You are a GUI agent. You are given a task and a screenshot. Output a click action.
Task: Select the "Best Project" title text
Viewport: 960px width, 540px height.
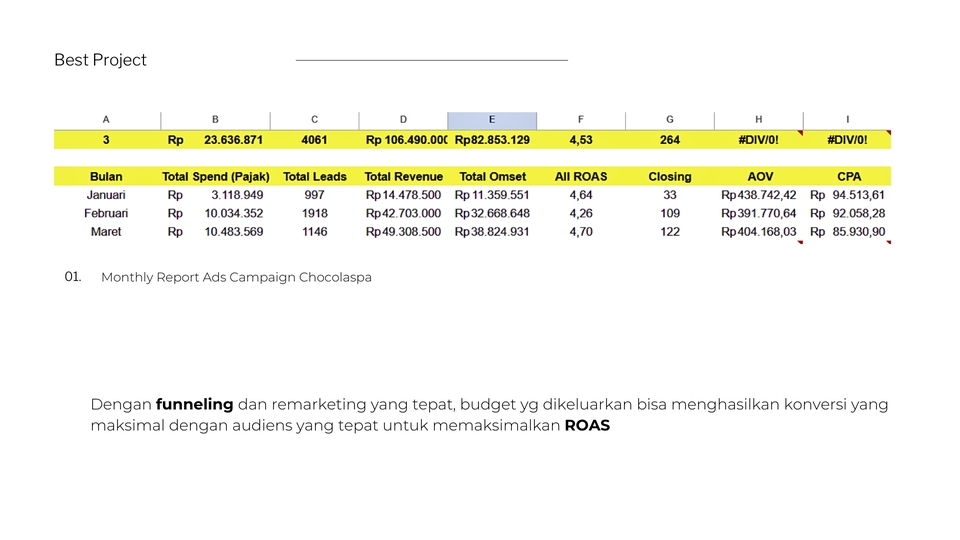[100, 60]
